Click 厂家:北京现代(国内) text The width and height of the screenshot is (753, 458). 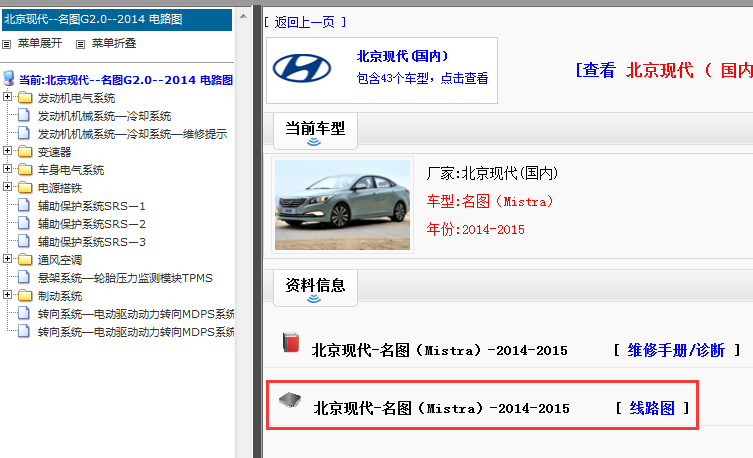coord(492,173)
